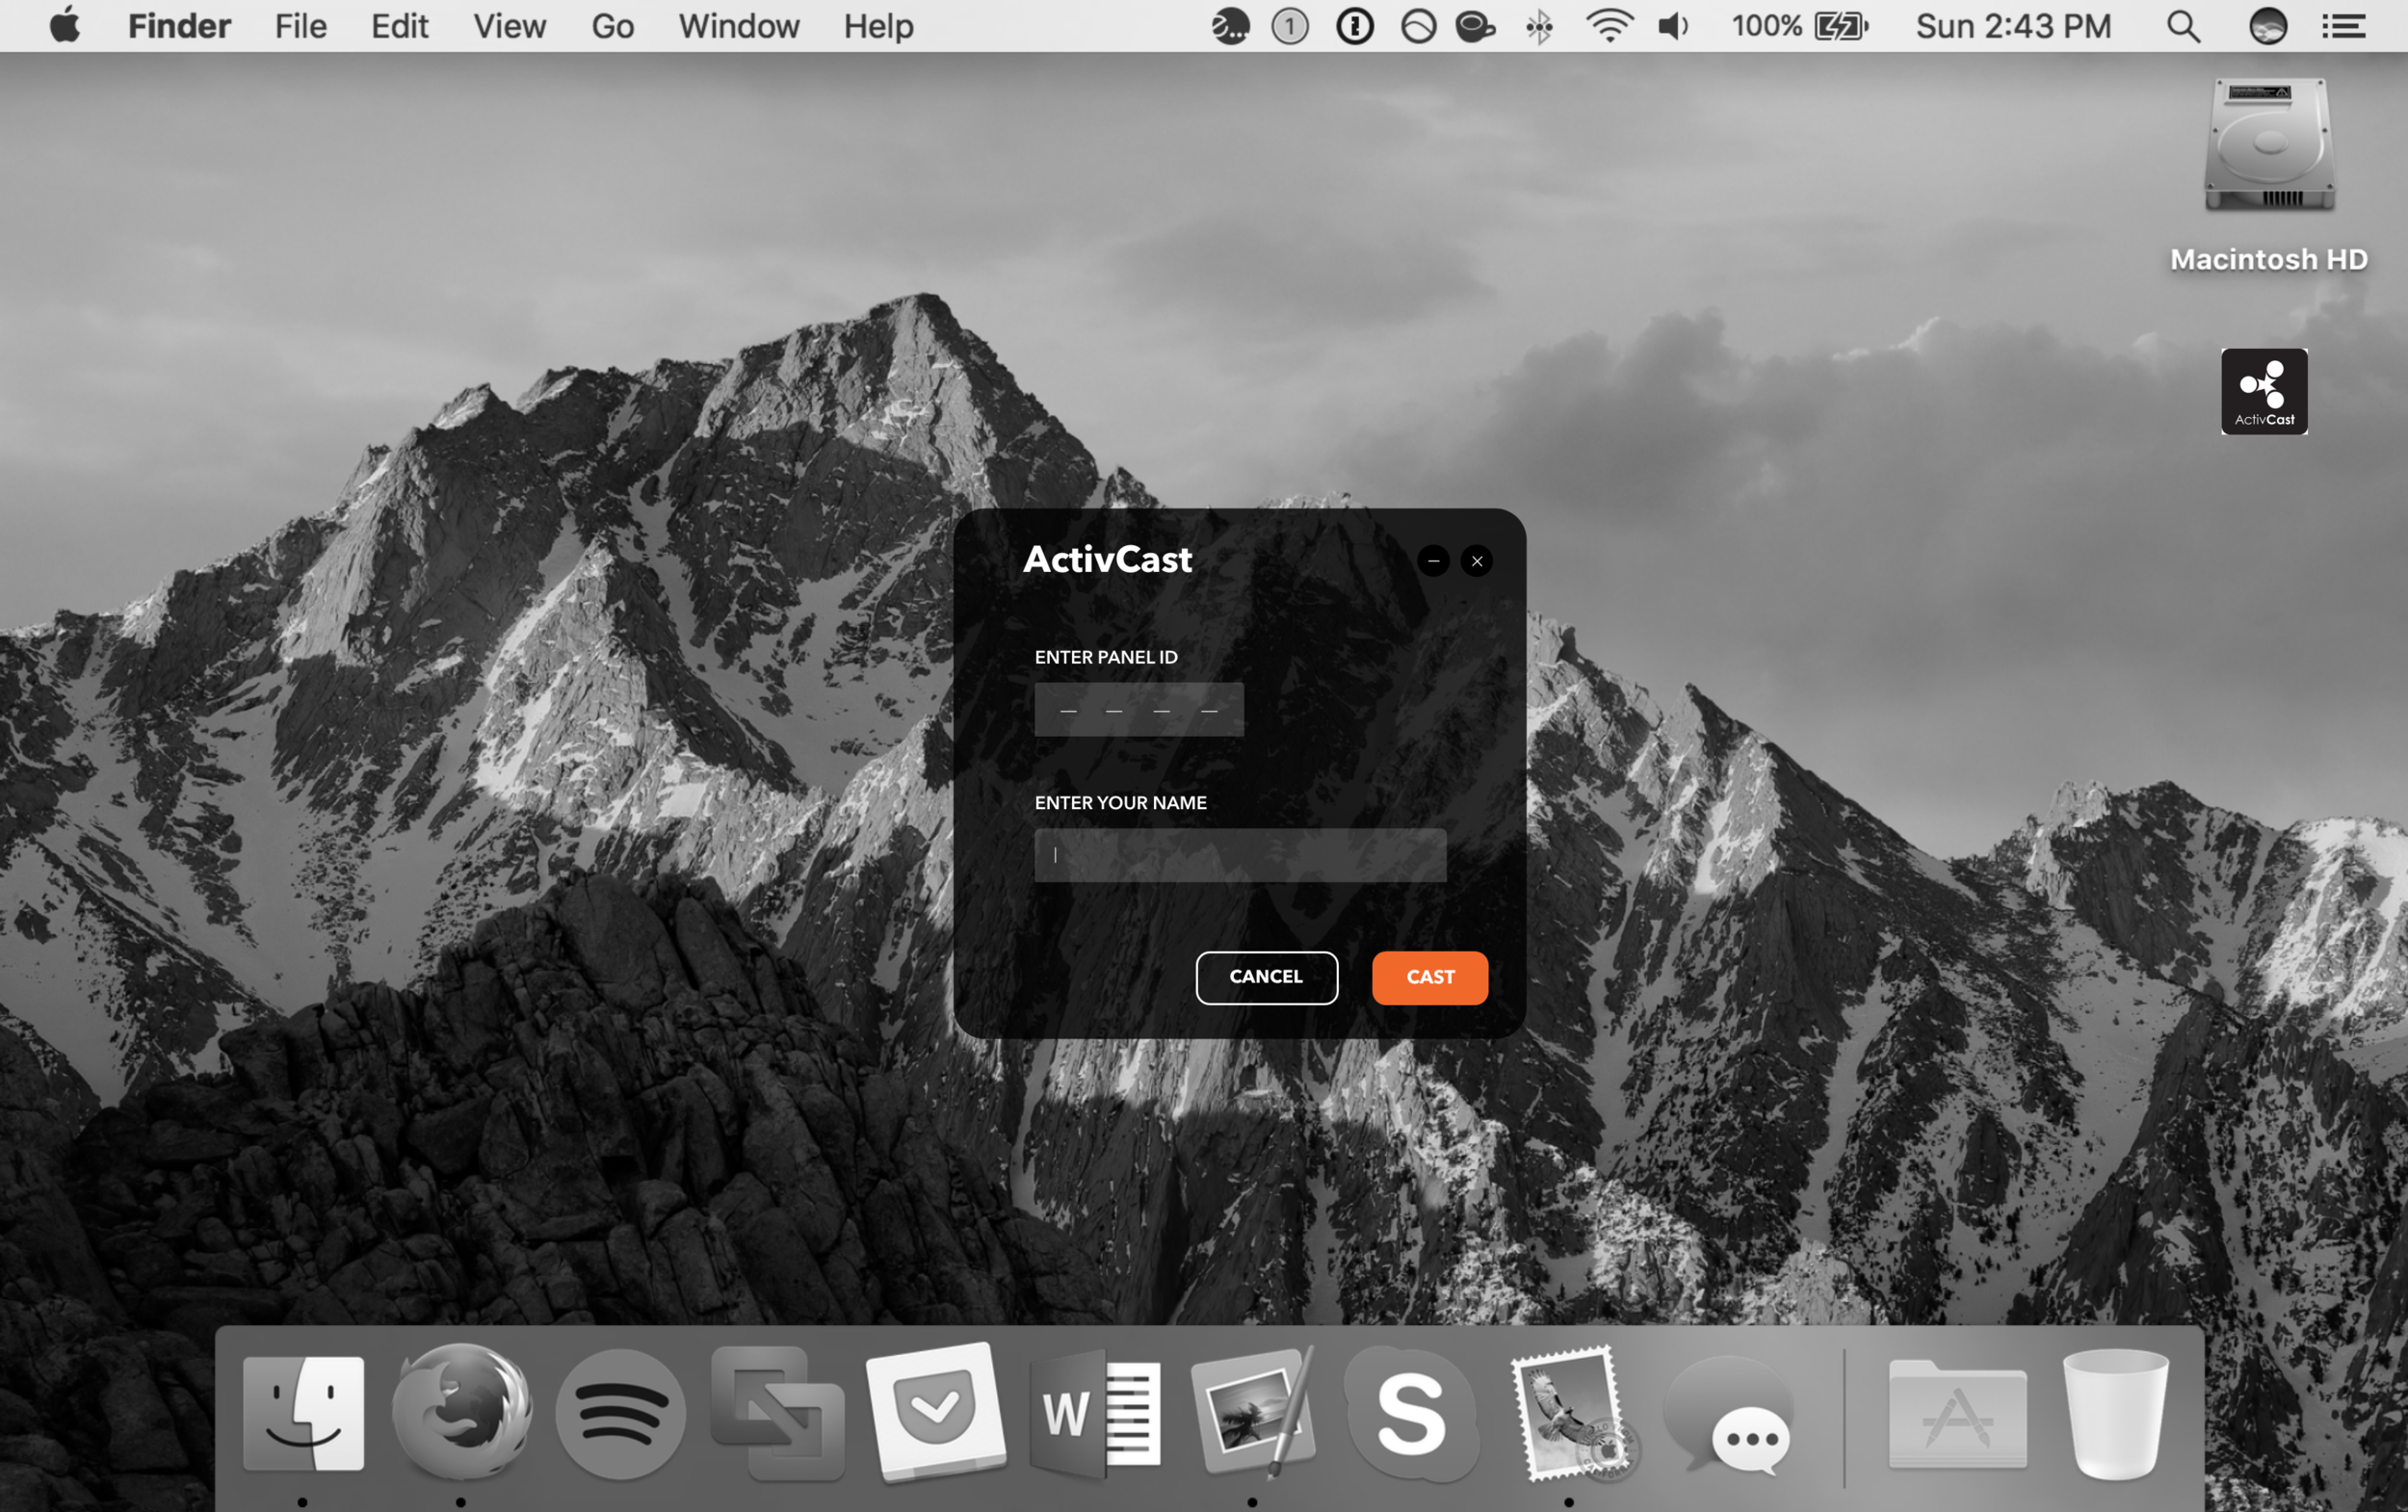Open the Trash in the Dock

coord(2115,1413)
